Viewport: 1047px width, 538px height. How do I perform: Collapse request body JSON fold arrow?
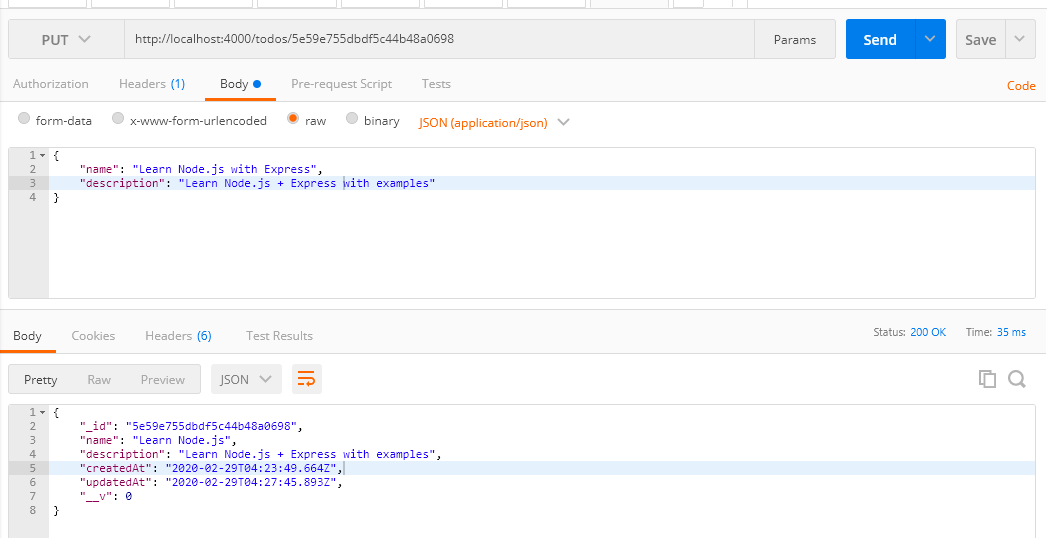43,155
